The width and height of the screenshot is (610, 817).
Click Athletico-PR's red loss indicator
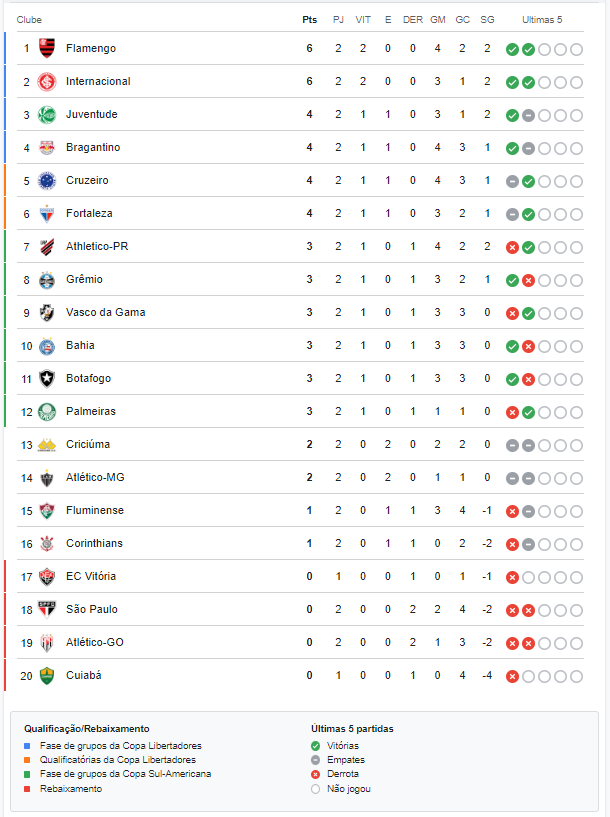click(x=512, y=247)
